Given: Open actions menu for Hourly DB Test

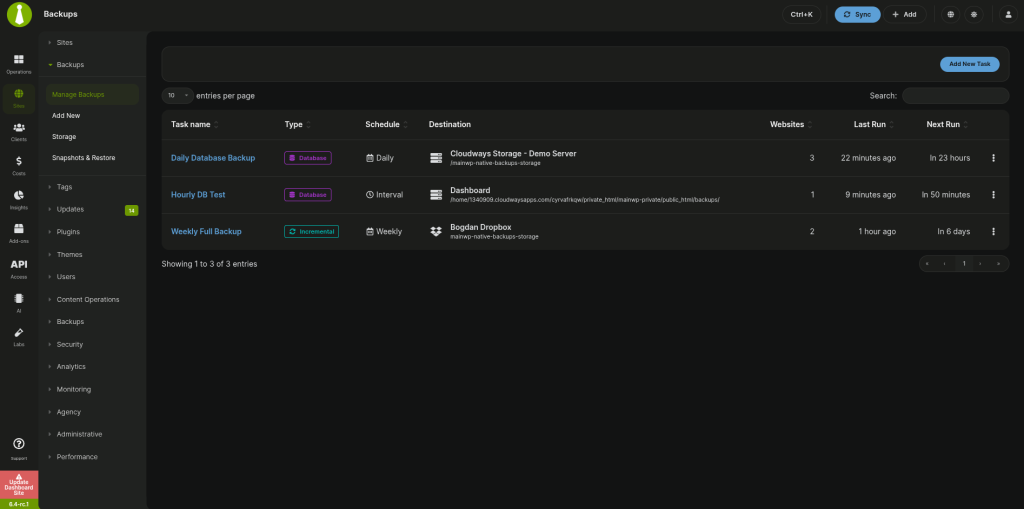Looking at the screenshot, I should point(993,195).
